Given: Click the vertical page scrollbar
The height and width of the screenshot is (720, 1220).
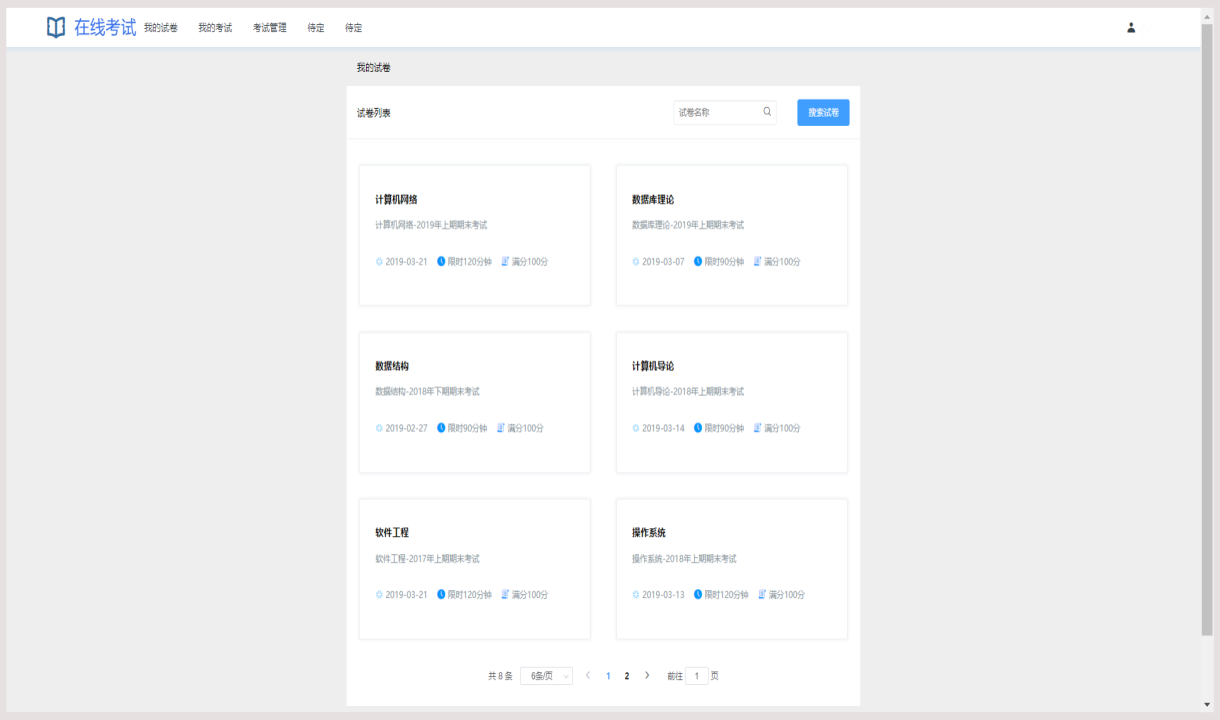Looking at the screenshot, I should (1207, 330).
